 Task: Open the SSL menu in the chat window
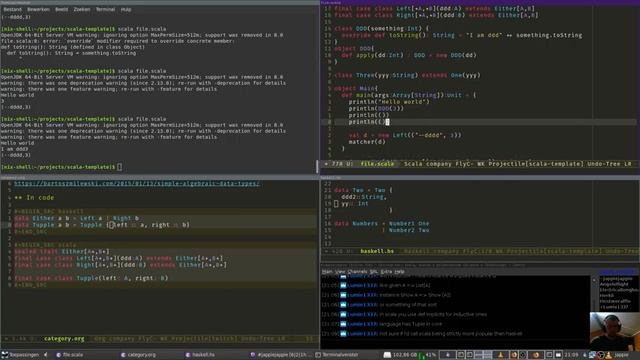(x=373, y=271)
